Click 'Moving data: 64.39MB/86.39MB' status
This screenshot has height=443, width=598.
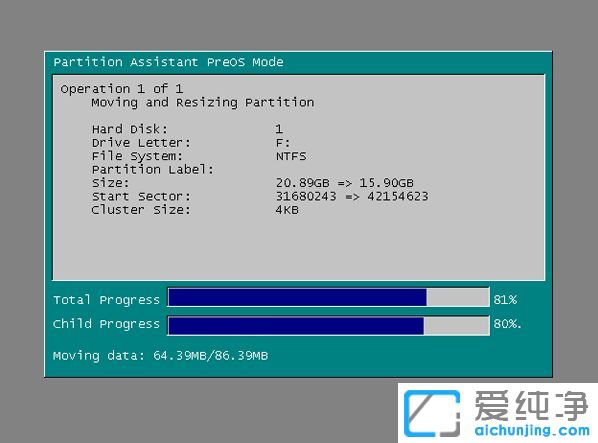(161, 356)
